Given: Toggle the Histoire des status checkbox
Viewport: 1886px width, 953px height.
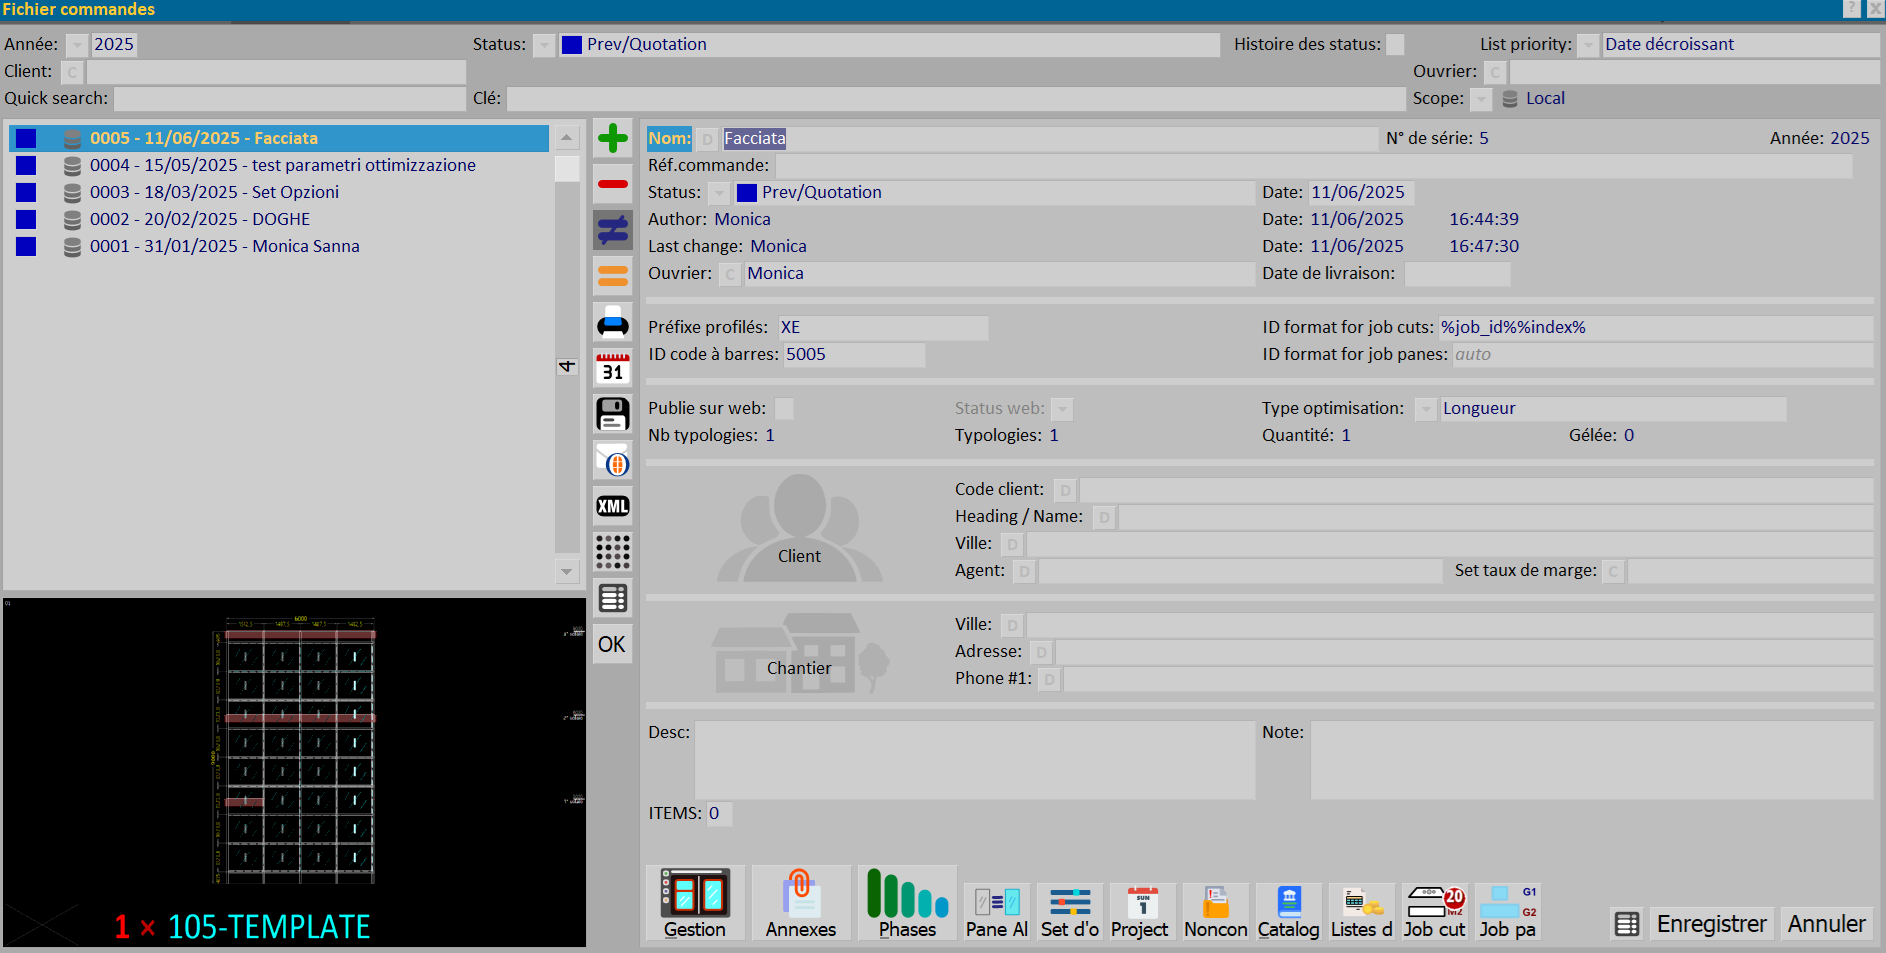Looking at the screenshot, I should pos(1395,45).
